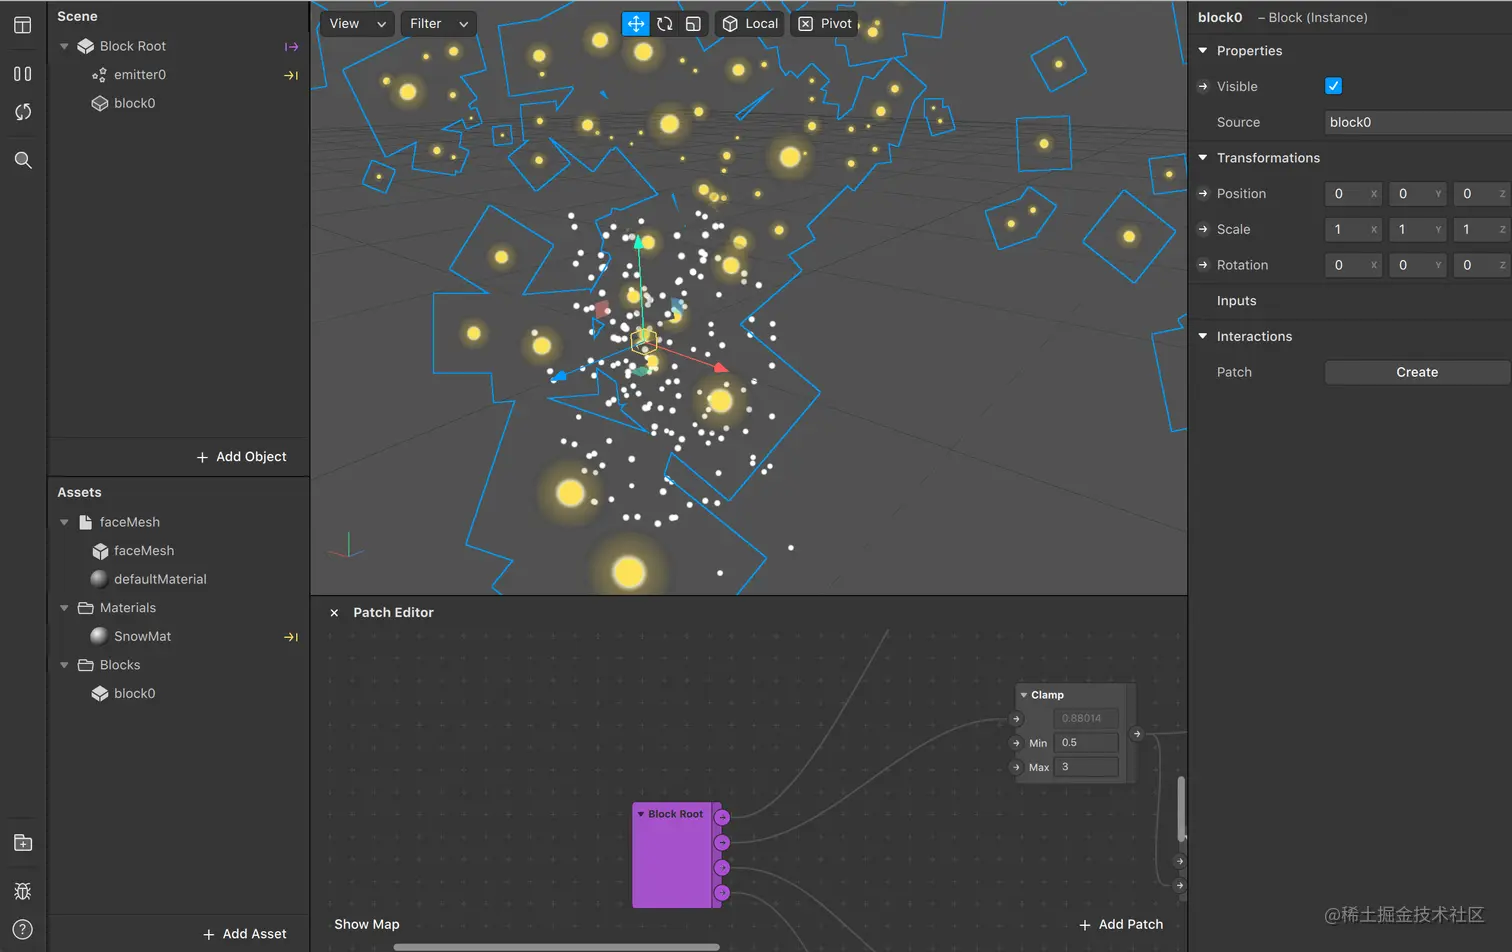
Task: Click the arrow icon next to Rotation
Action: [1203, 265]
